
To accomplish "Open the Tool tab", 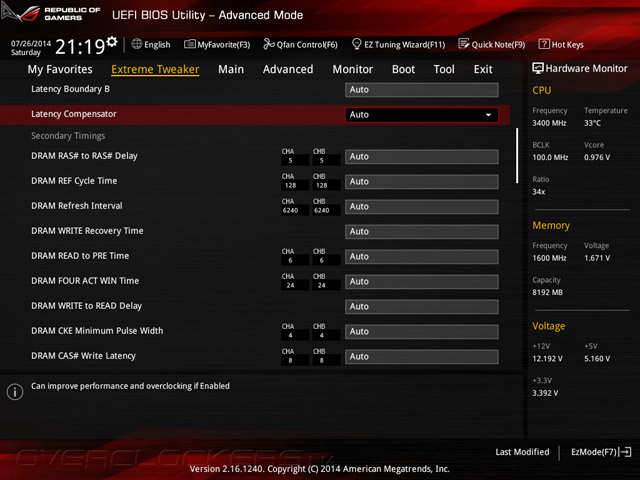I will [x=444, y=69].
